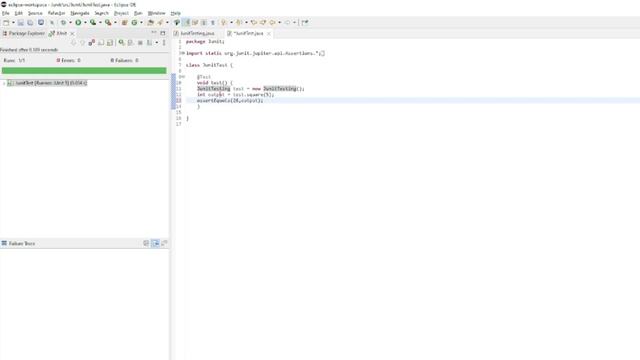Image resolution: width=640 pixels, height=360 pixels.
Task: Click Previous Annotation toolbar icon
Action: click(x=239, y=22)
